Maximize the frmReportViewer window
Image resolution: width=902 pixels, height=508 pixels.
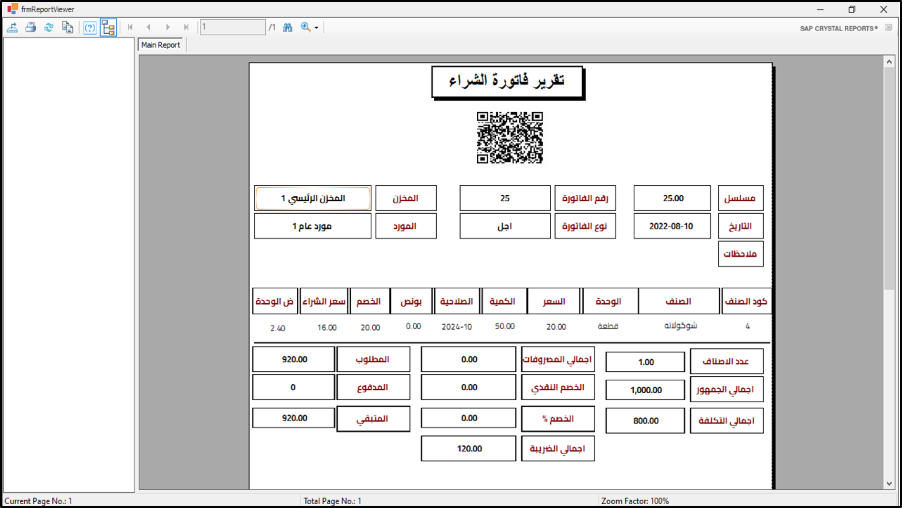pos(851,9)
